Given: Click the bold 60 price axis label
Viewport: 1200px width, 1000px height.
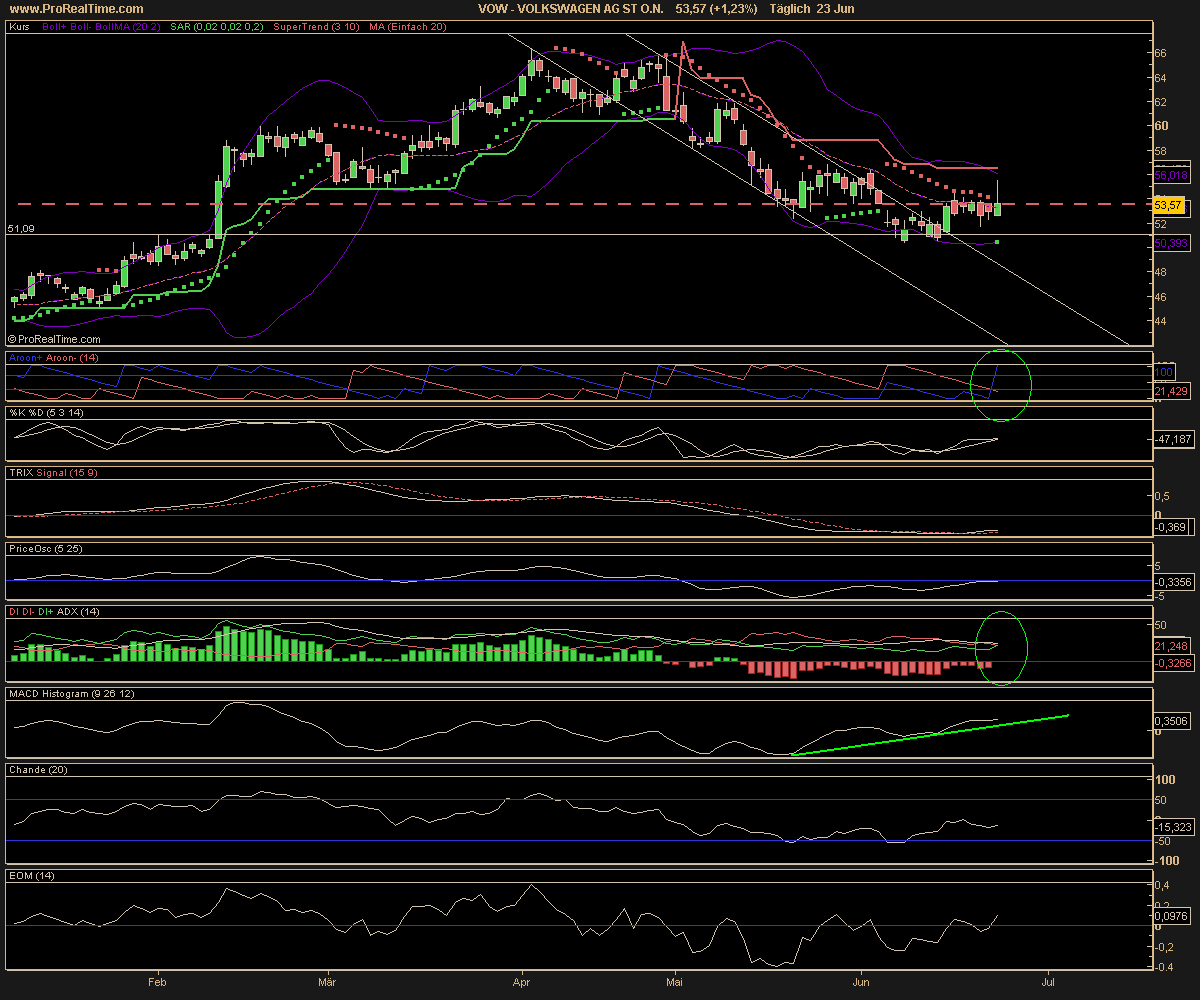Looking at the screenshot, I should coord(1162,126).
